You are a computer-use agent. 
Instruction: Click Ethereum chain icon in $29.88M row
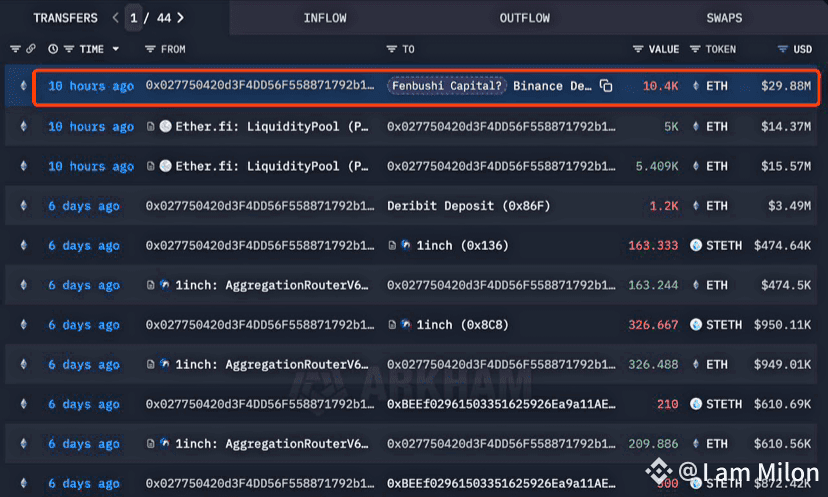(23, 86)
